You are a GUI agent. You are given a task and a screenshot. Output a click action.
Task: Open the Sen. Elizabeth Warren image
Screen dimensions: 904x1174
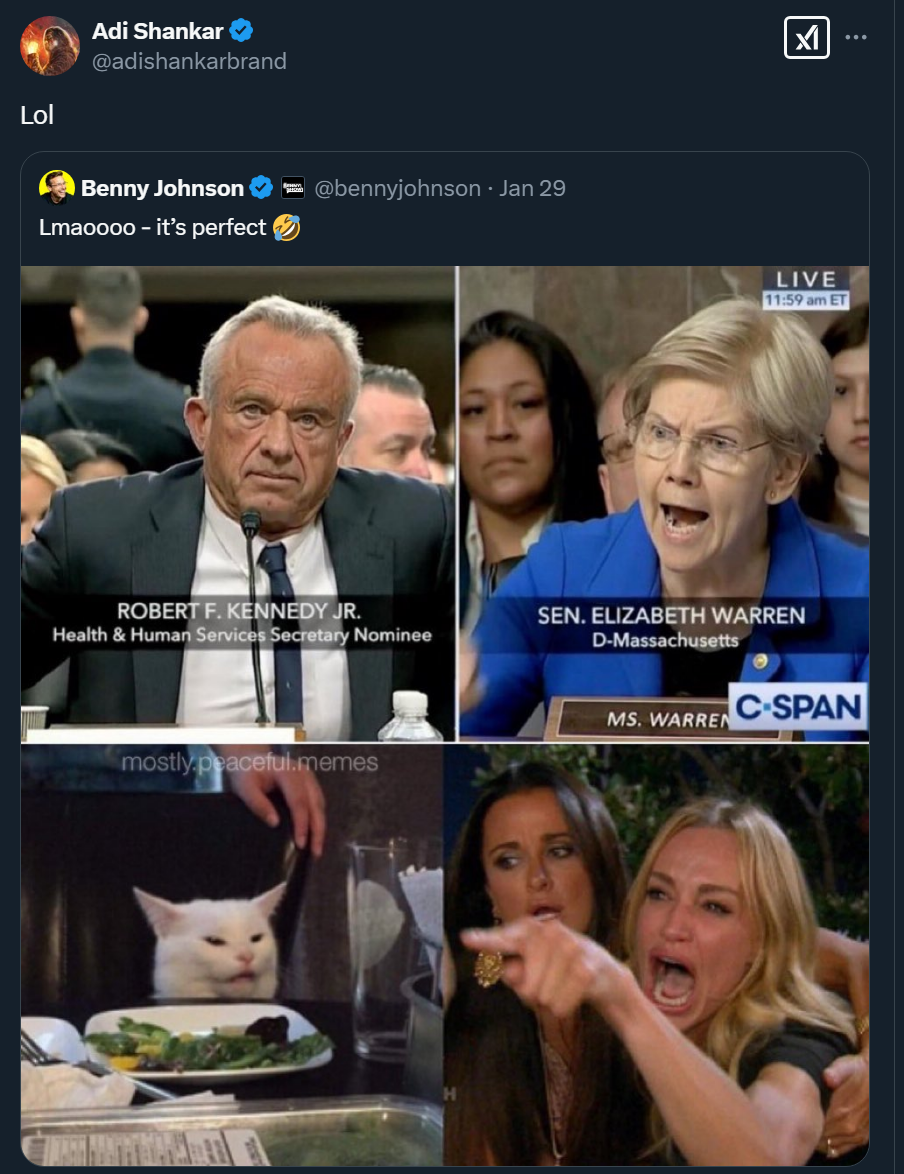click(664, 504)
